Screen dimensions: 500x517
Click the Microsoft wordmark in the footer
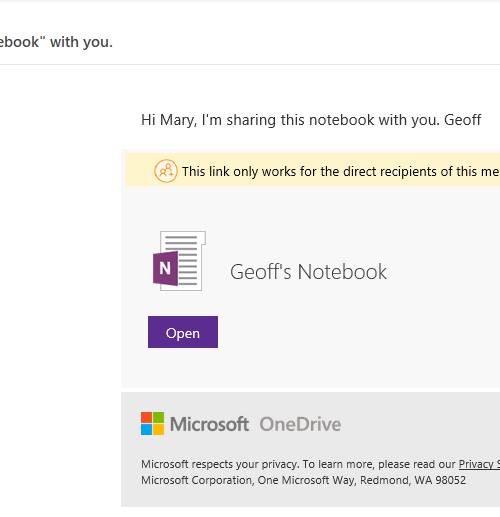coord(209,424)
